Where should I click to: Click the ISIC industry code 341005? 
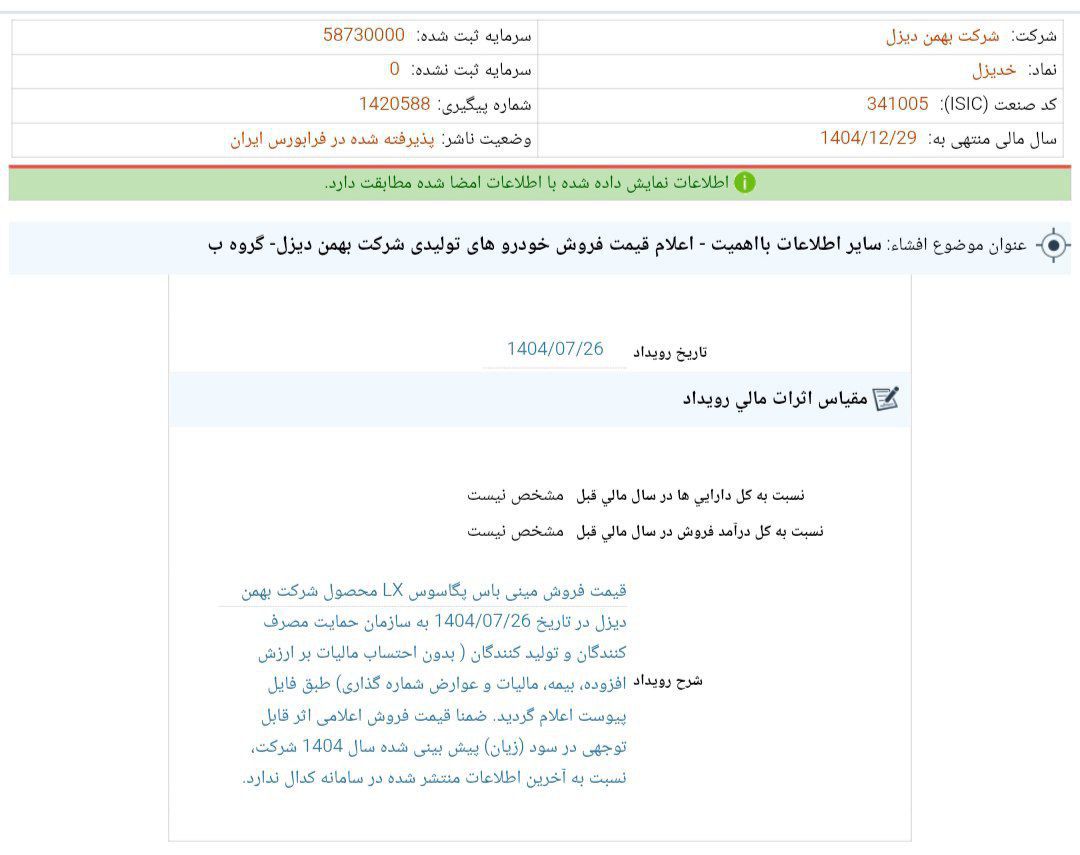[897, 104]
